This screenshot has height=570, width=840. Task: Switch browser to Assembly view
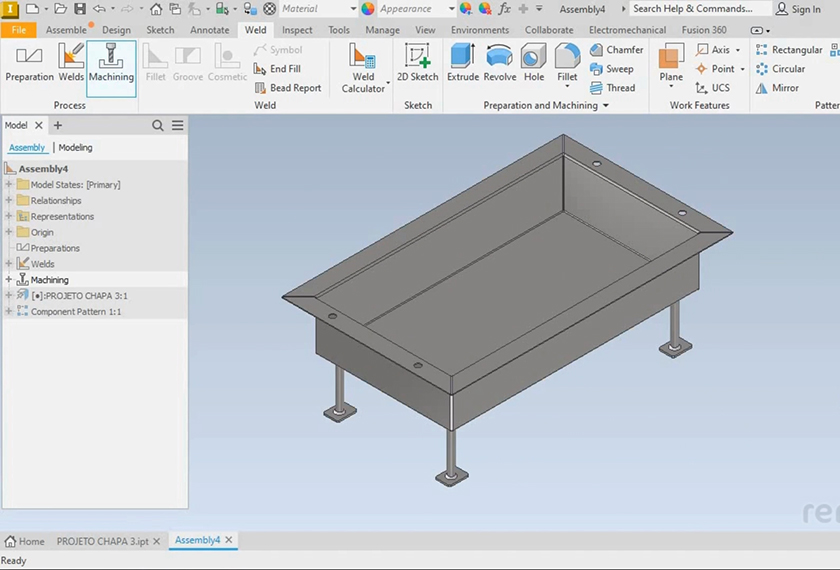pos(27,148)
